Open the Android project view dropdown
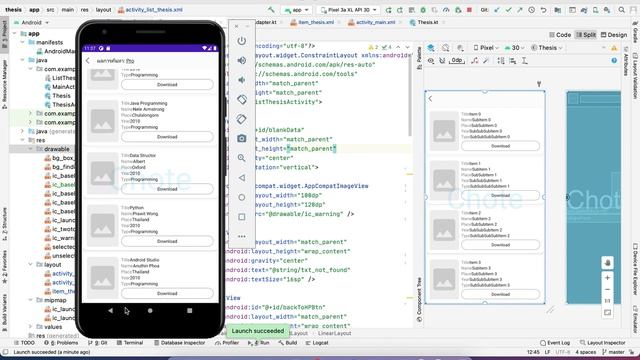 [x=31, y=22]
